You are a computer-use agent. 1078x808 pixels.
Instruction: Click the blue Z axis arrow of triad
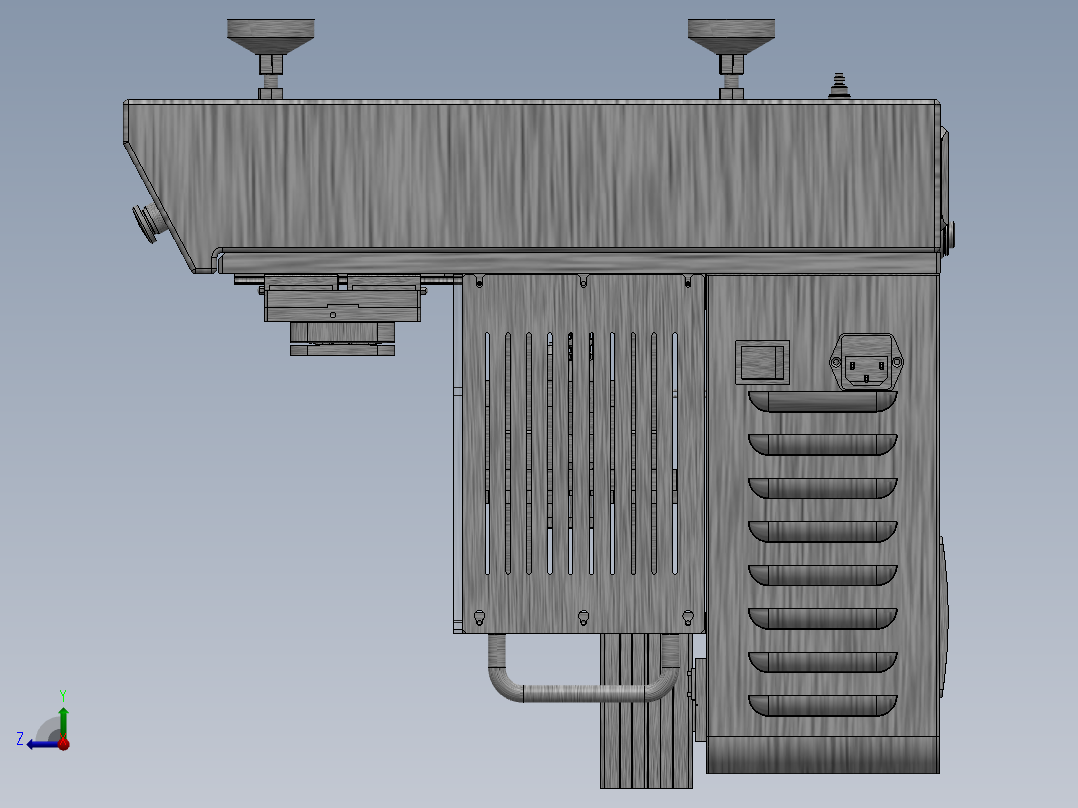point(43,744)
